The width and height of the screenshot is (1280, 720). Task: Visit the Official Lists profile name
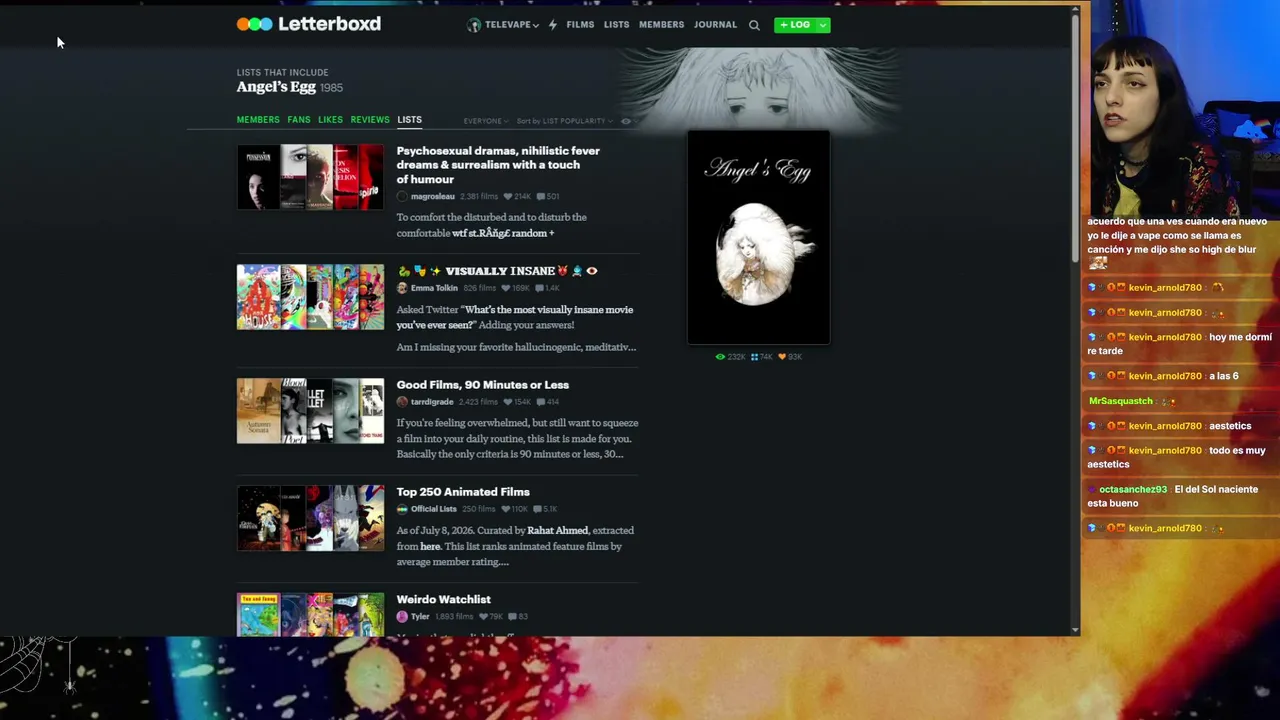point(434,509)
